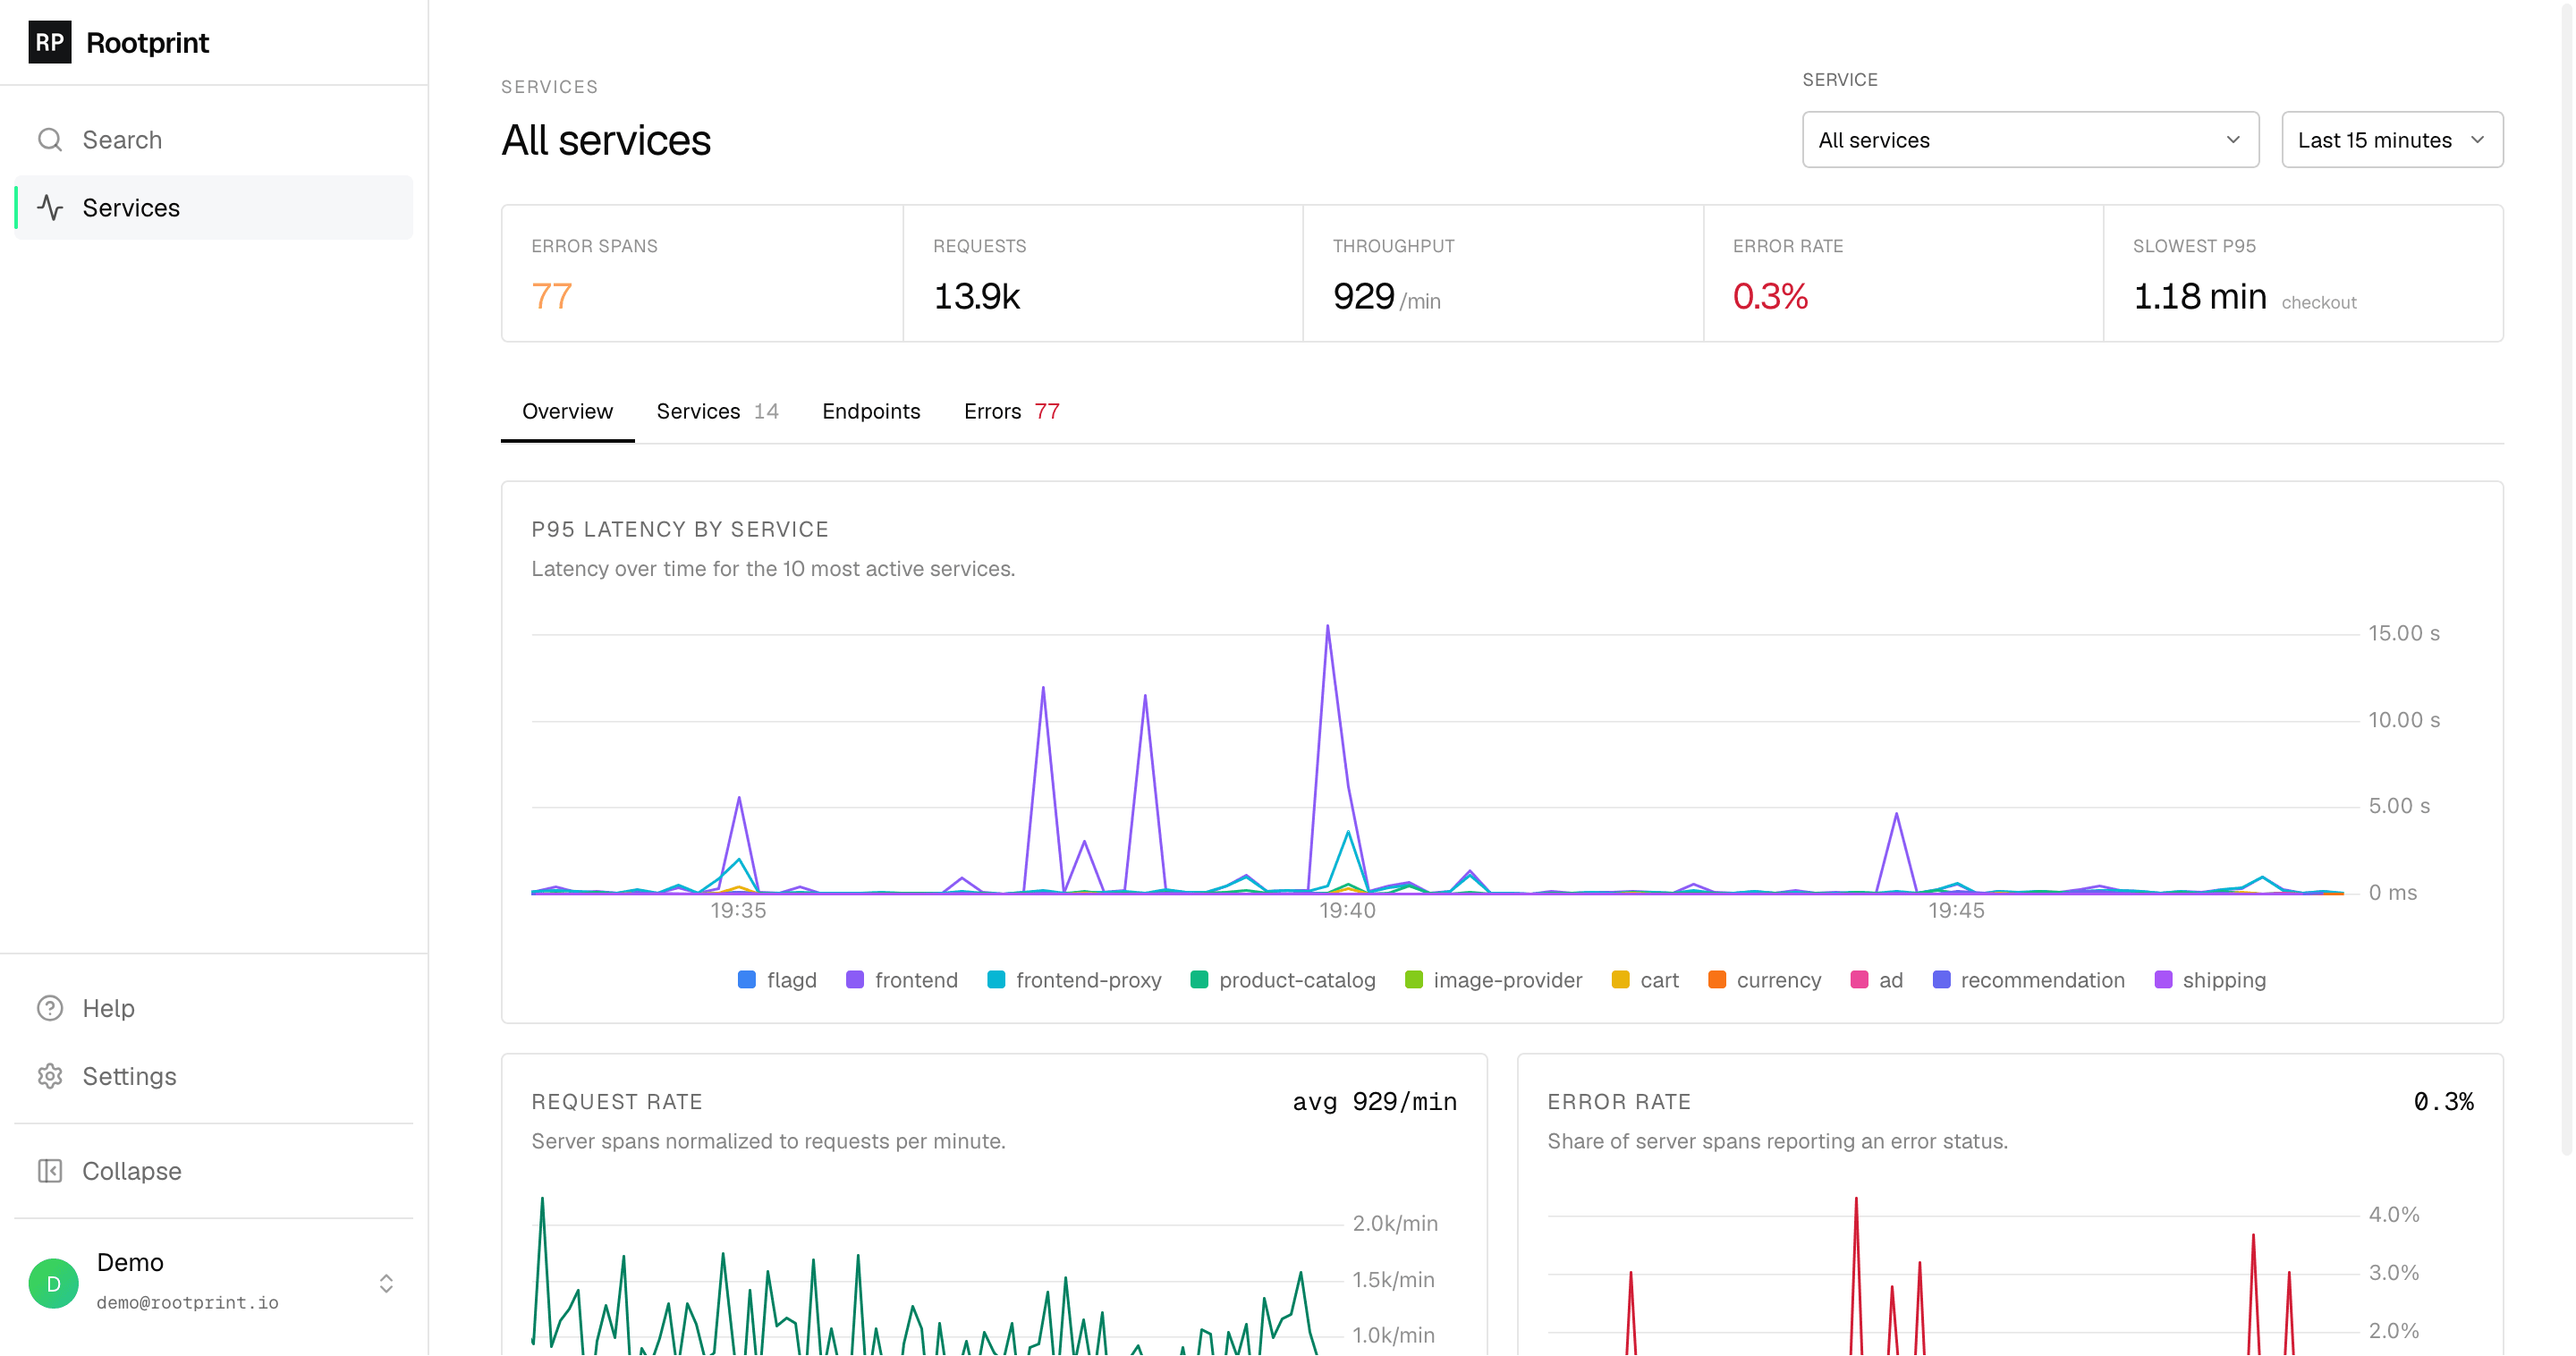Expand the Demo account switcher chevrons
Viewport: 2576px width, 1356px height.
(x=386, y=1284)
